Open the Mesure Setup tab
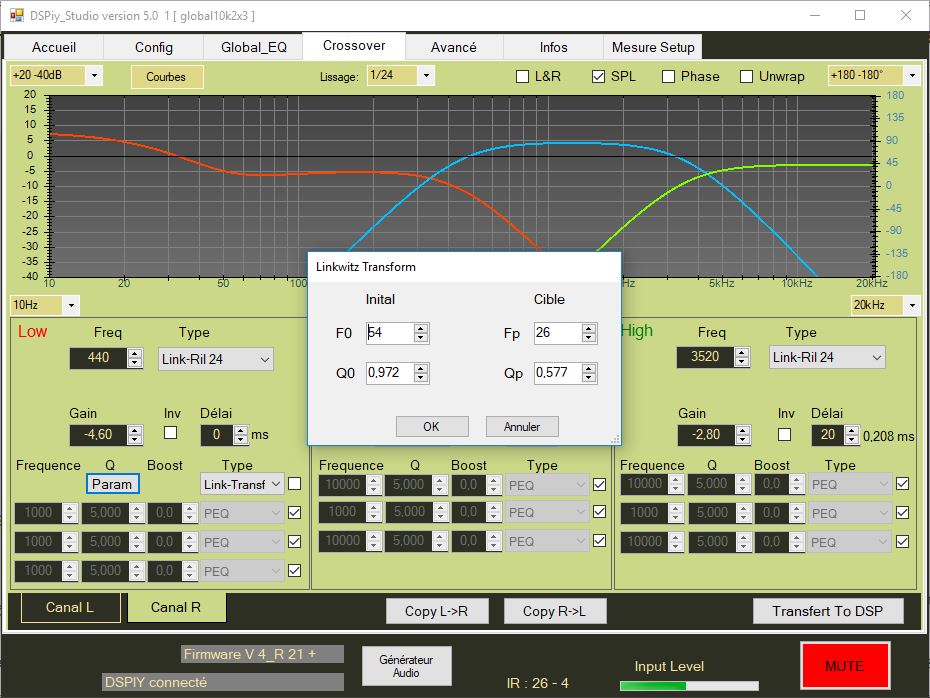Screen dimensions: 930x698 tap(653, 47)
